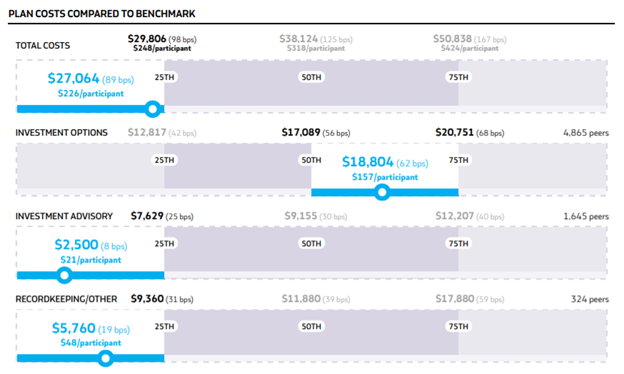Viewport: 624px width, 374px height.
Task: Click the $18,804 investment options value
Action: coord(368,162)
